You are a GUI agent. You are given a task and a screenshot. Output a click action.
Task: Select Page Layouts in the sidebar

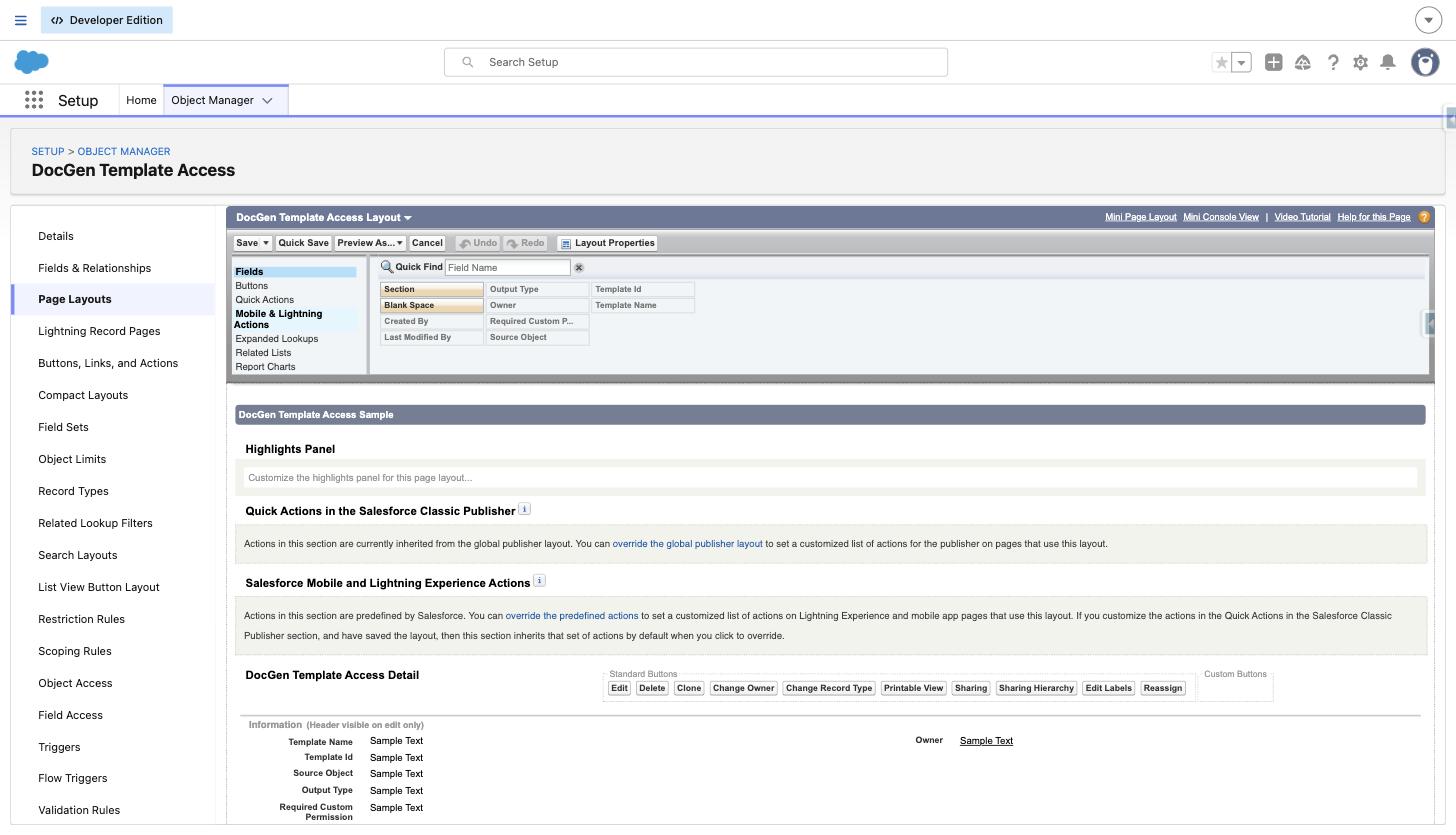[75, 299]
